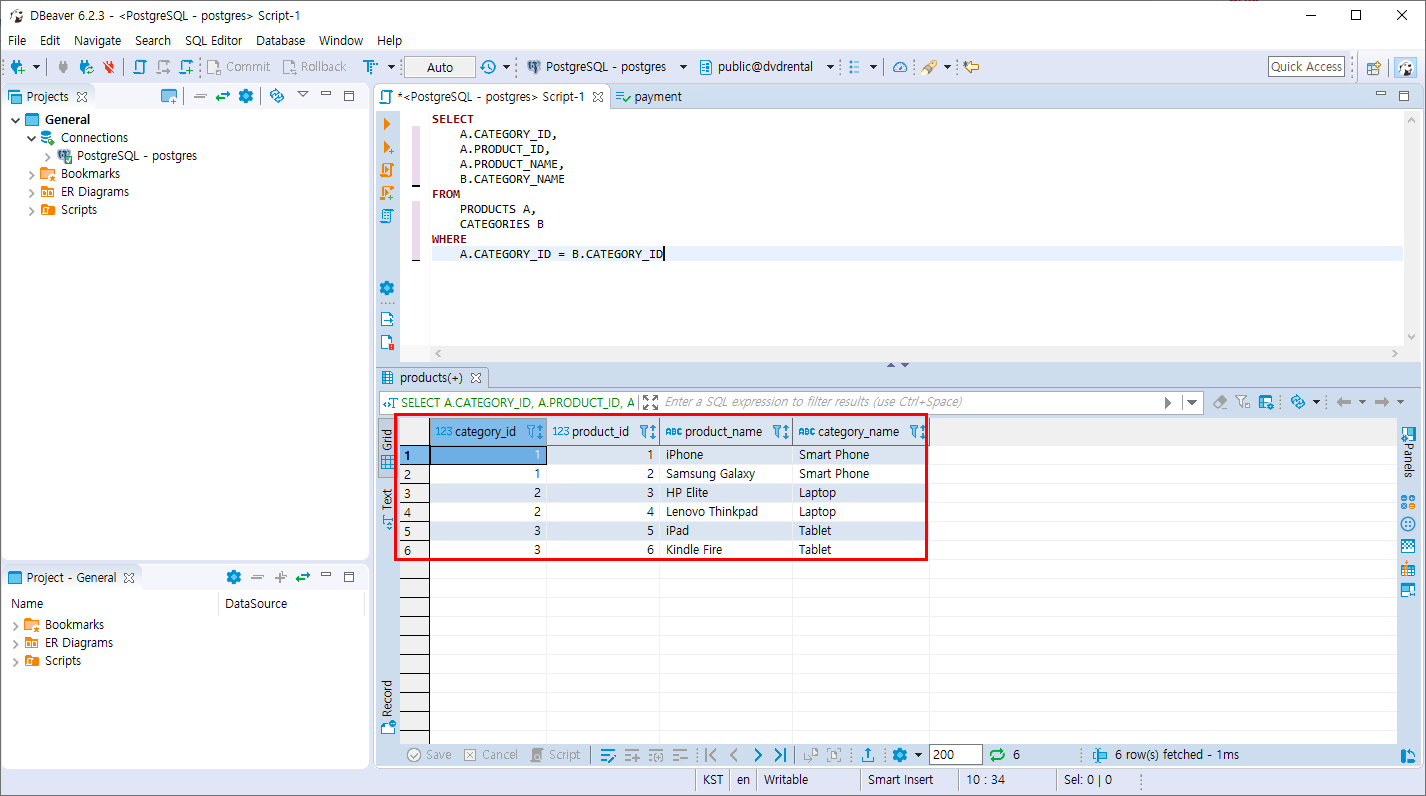Click DBeaver perspective icon top right
This screenshot has height=796, width=1426.
click(x=1406, y=67)
